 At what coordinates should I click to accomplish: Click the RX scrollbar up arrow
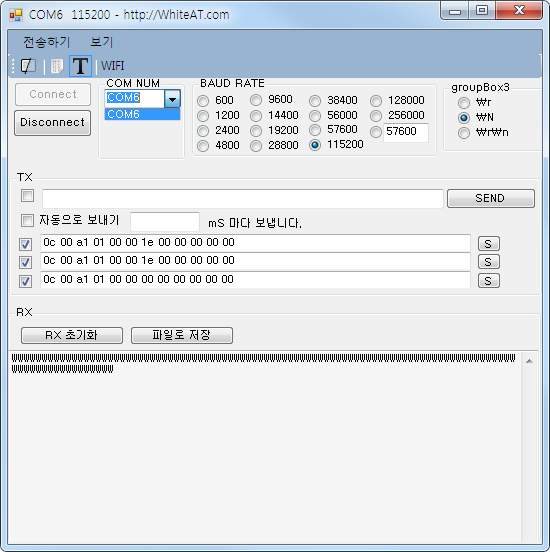tap(529, 361)
